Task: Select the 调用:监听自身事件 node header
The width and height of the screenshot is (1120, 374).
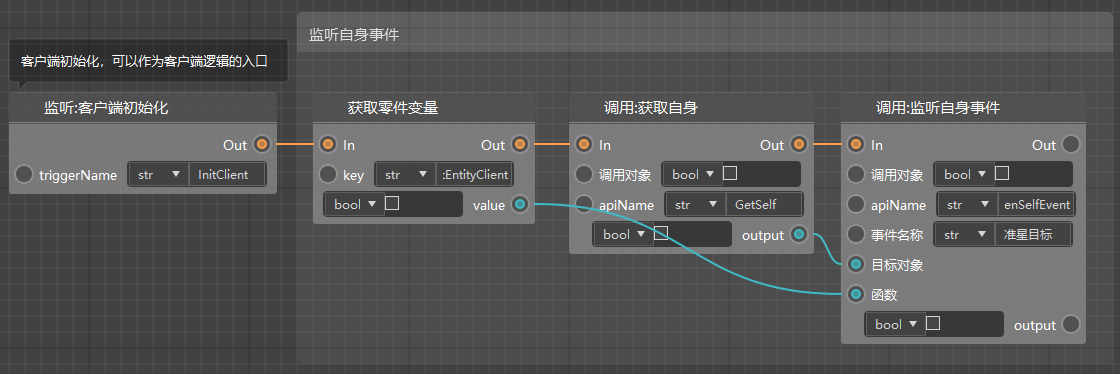Action: pos(963,108)
